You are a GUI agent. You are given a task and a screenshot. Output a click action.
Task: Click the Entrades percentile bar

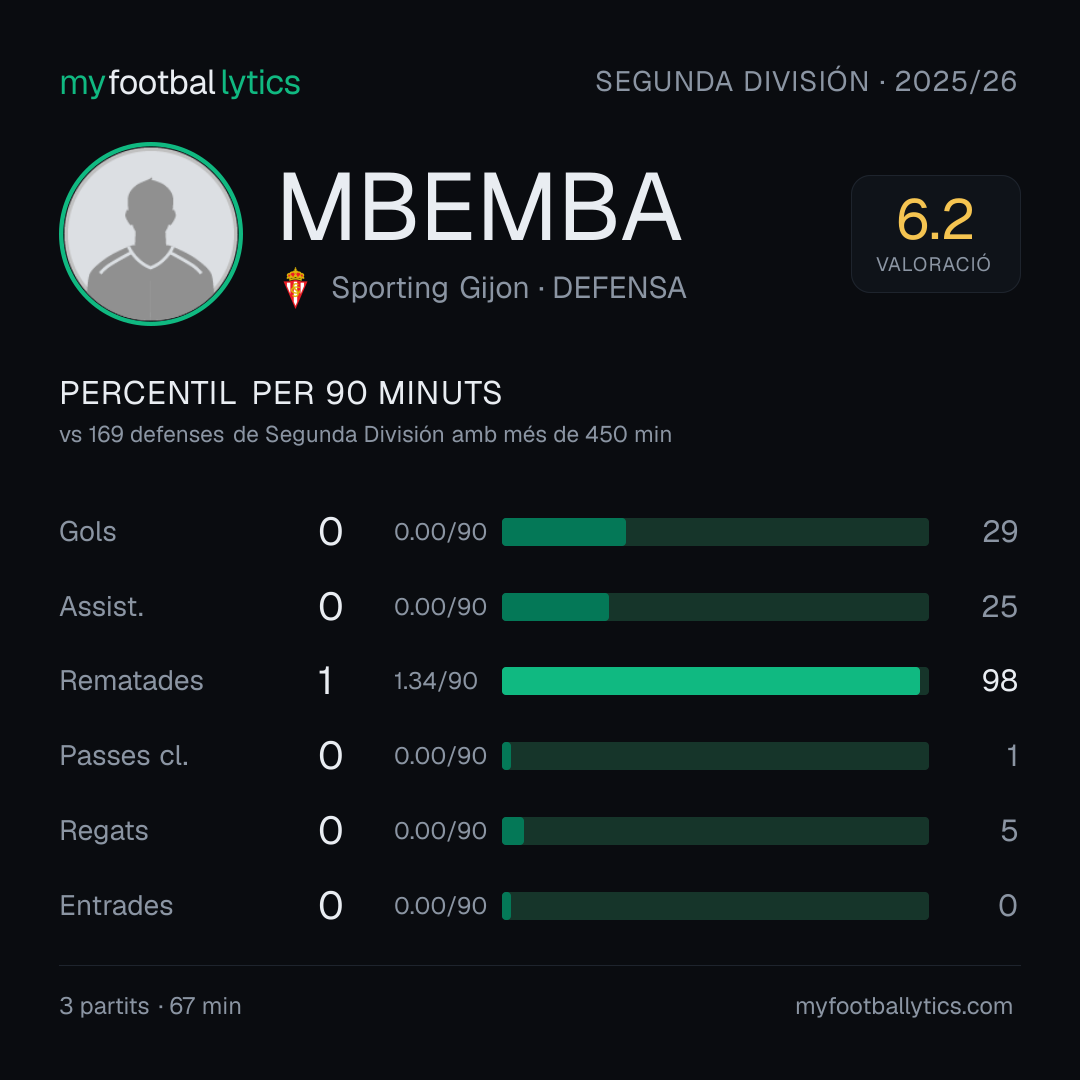[x=715, y=906]
